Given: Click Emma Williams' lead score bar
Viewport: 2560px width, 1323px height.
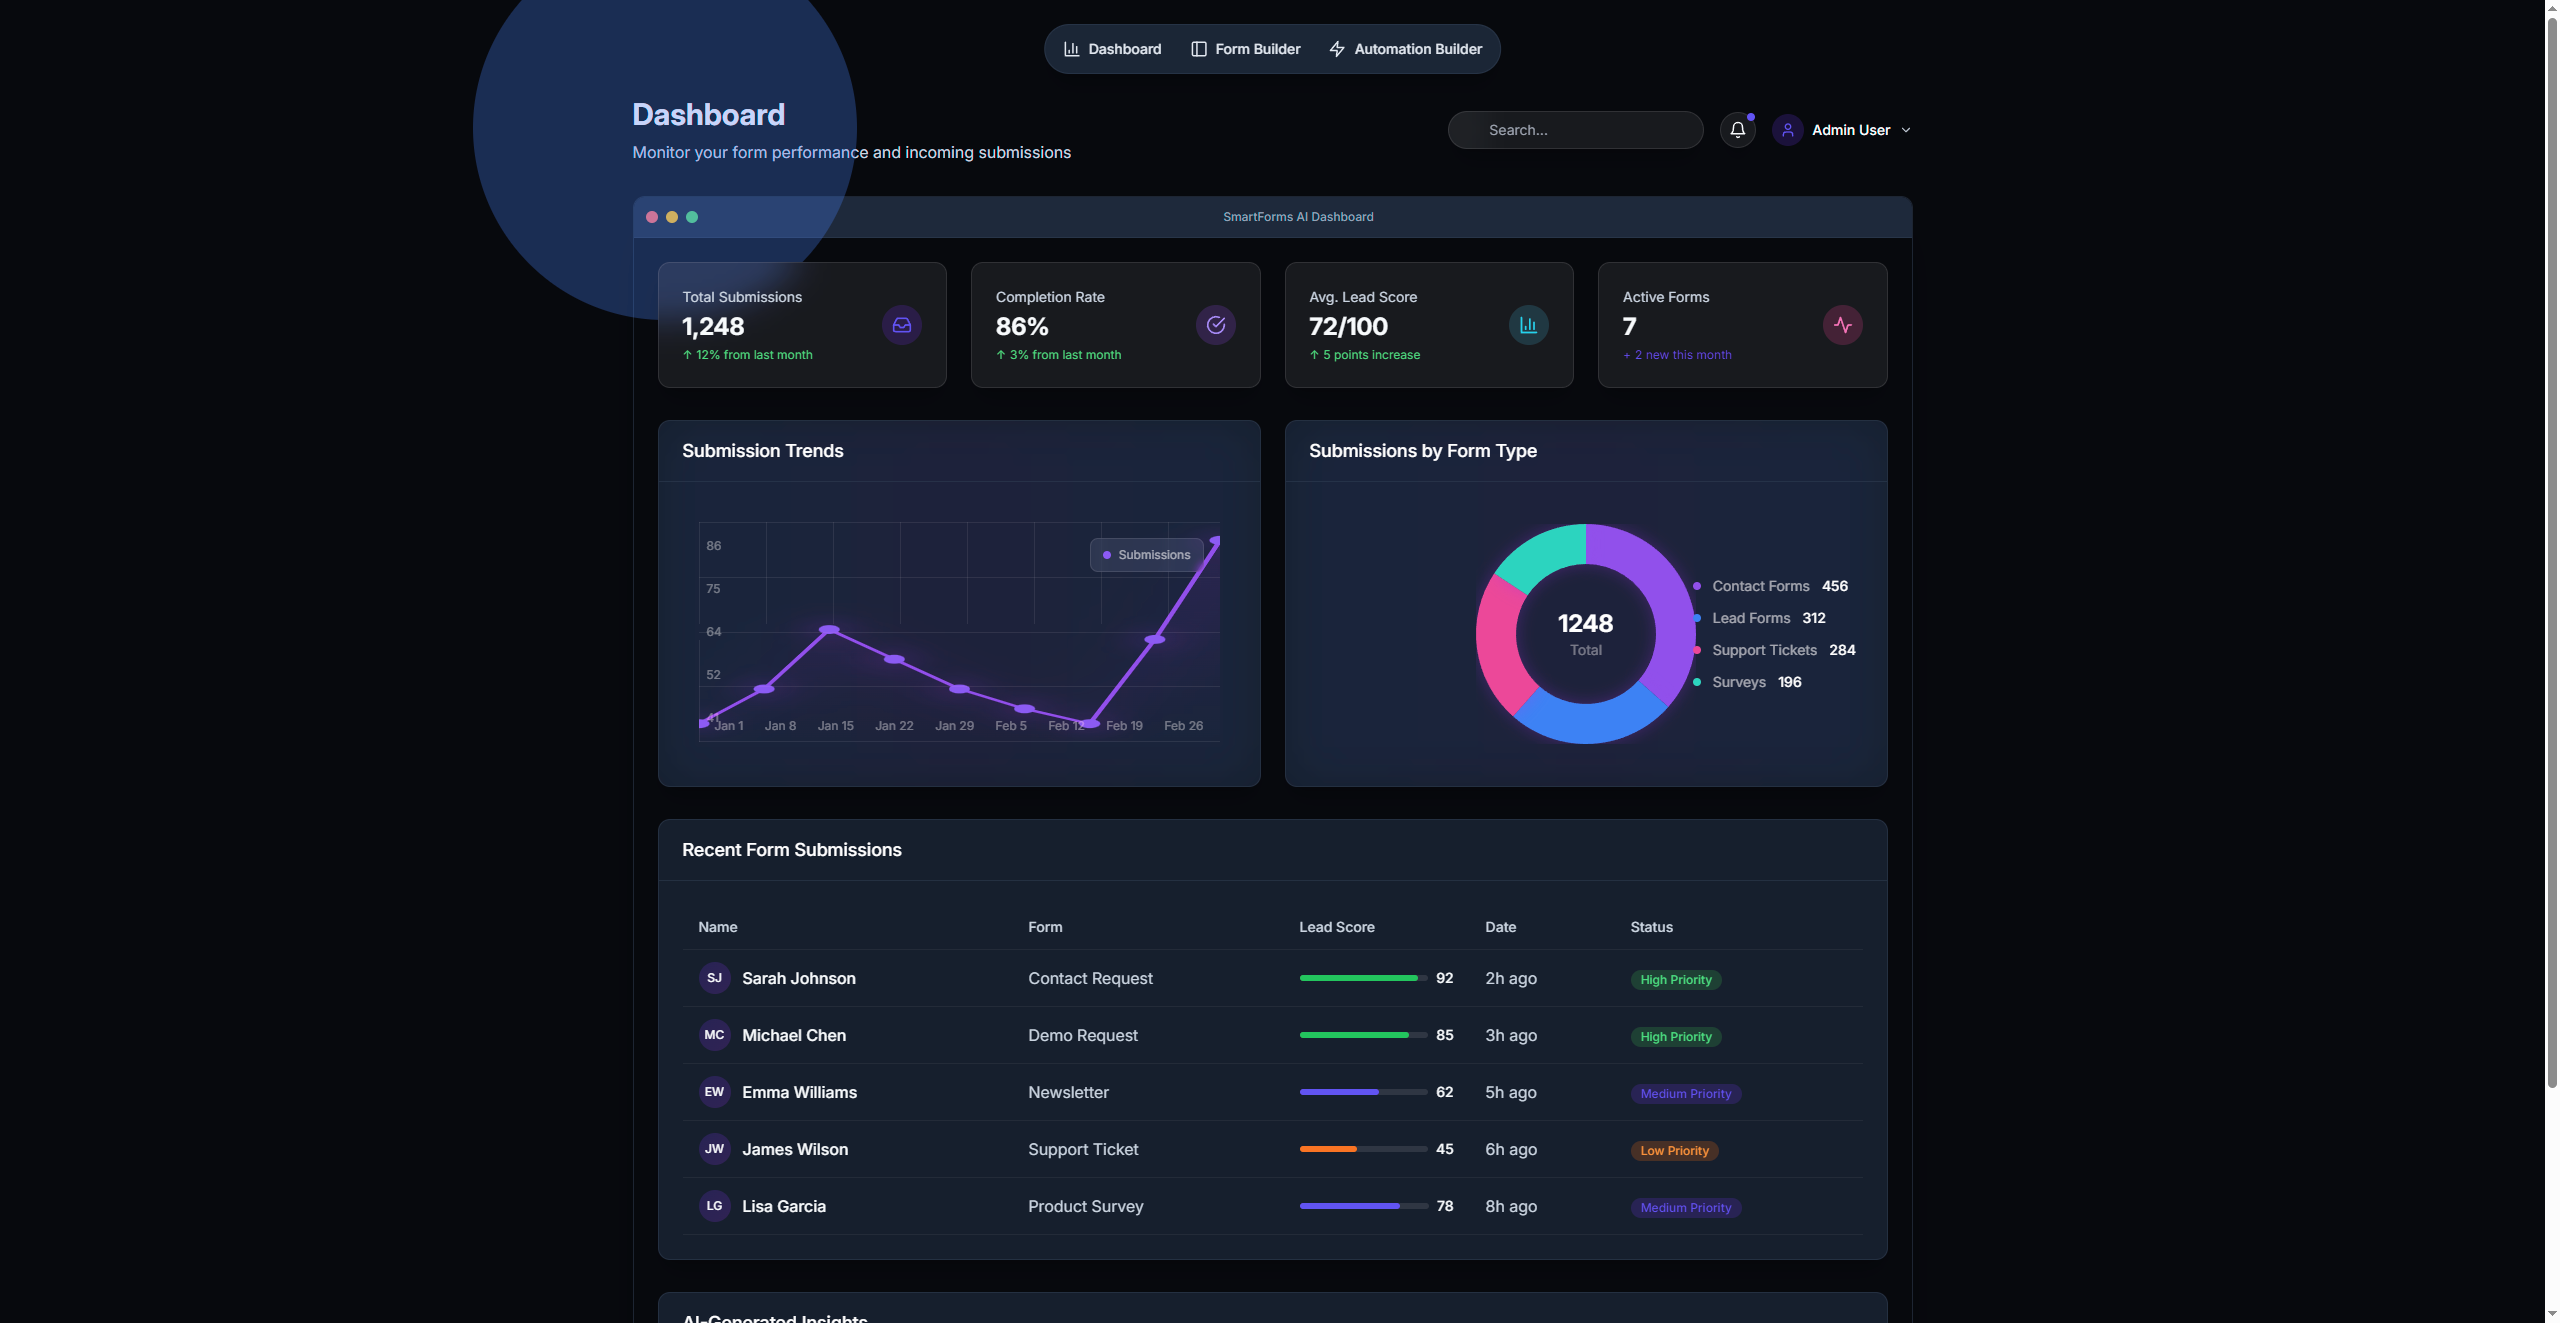Looking at the screenshot, I should (1363, 1092).
